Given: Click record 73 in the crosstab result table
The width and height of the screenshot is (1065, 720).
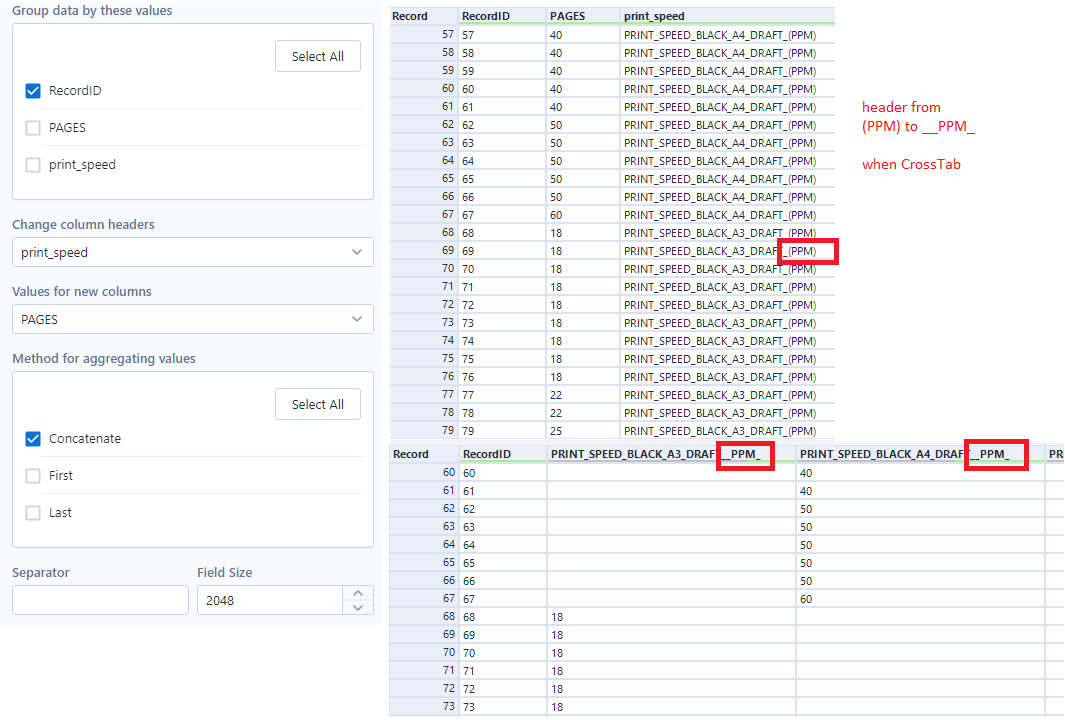Looking at the screenshot, I should [x=423, y=706].
